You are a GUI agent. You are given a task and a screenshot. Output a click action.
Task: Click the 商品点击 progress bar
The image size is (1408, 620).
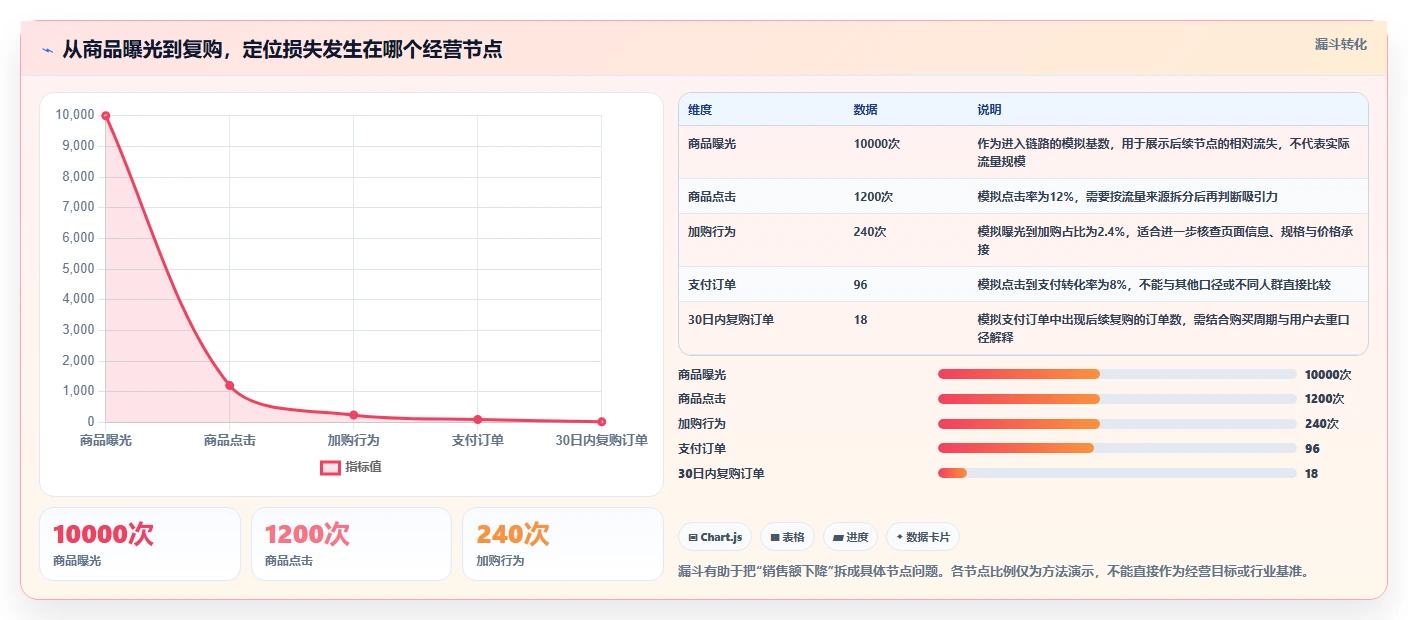pos(1117,399)
